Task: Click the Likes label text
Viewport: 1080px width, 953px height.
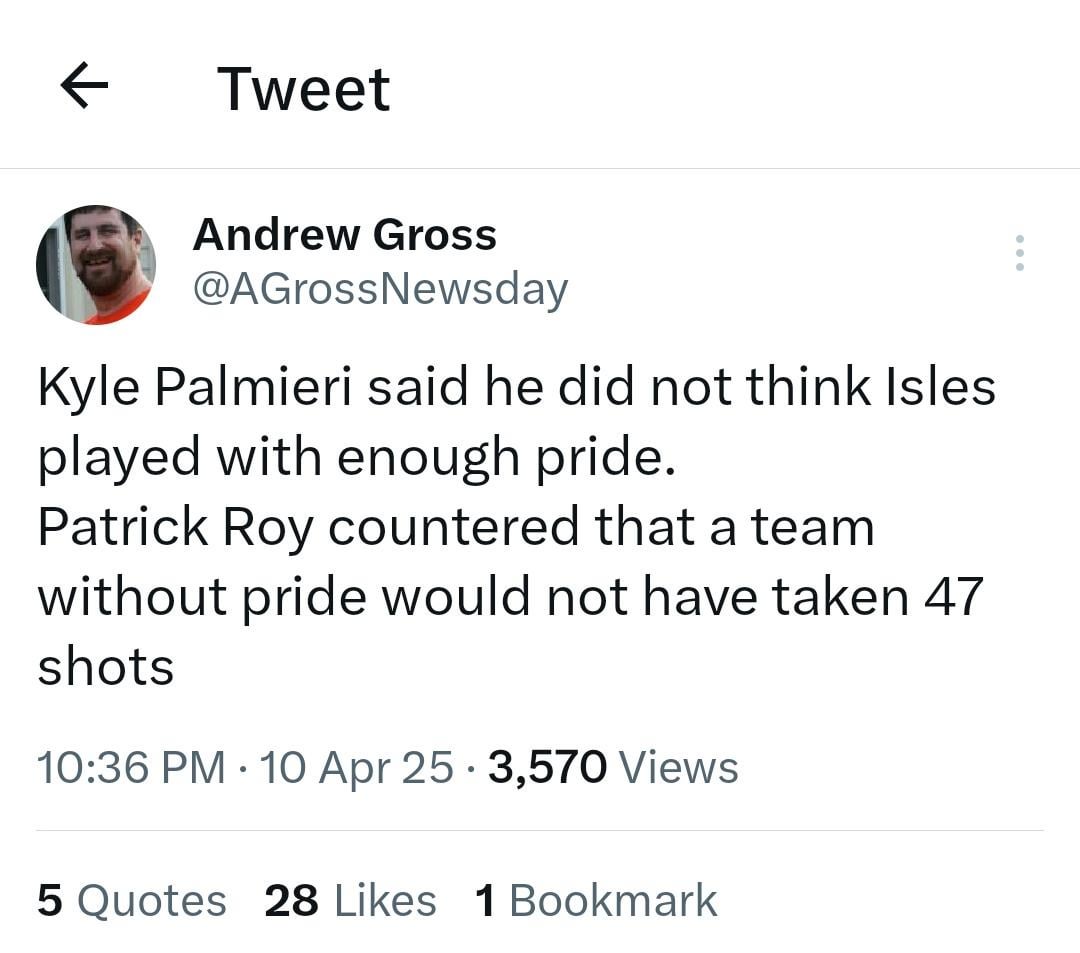Action: [385, 899]
